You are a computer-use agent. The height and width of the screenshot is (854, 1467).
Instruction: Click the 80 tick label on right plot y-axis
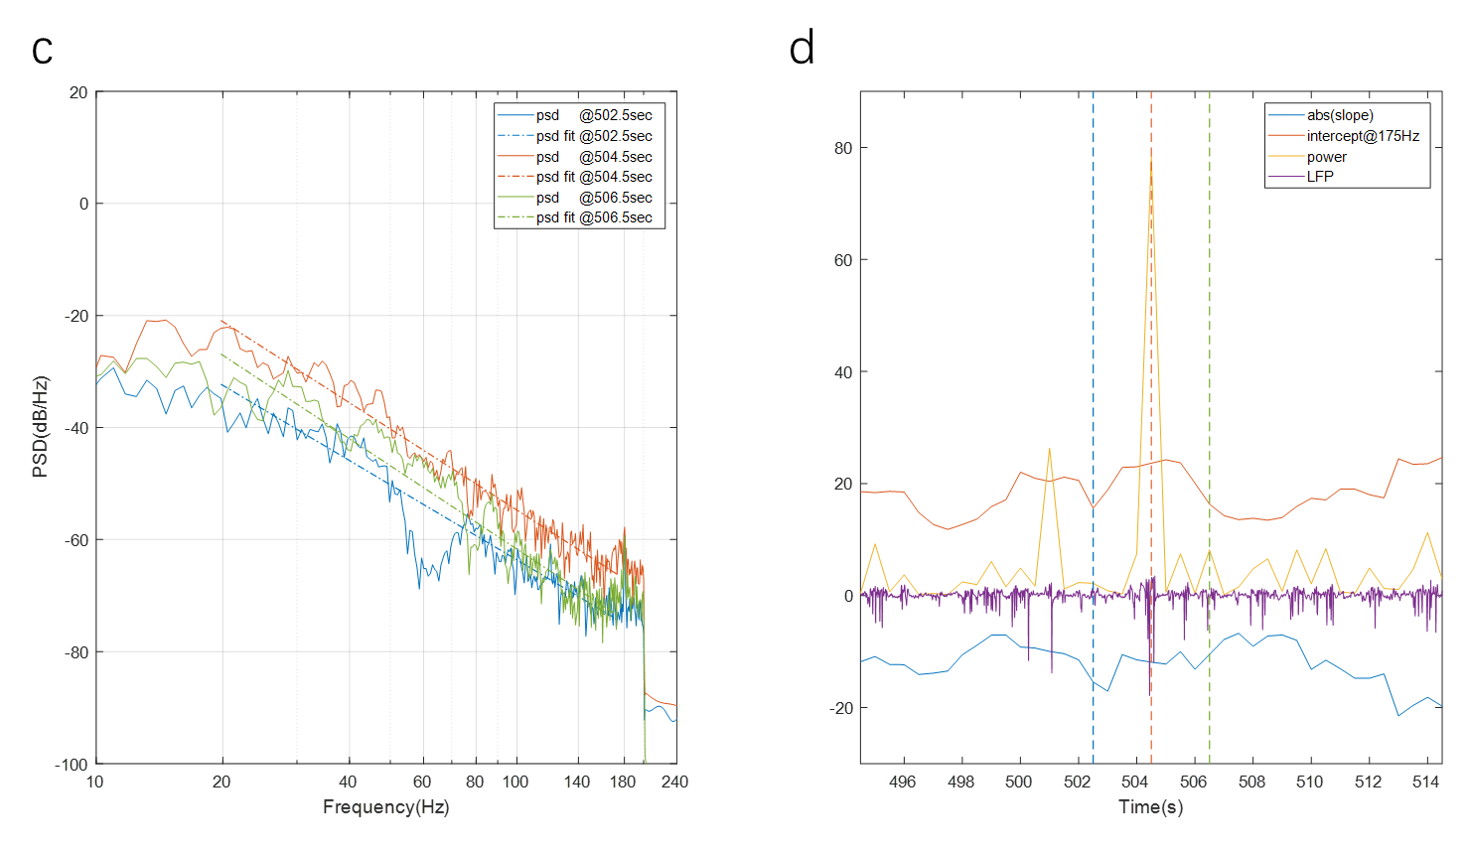coord(844,148)
